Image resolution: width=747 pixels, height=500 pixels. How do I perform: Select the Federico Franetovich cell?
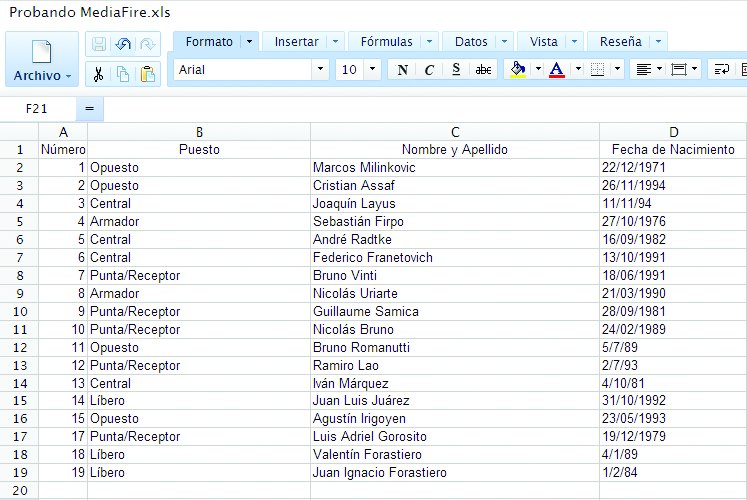455,258
